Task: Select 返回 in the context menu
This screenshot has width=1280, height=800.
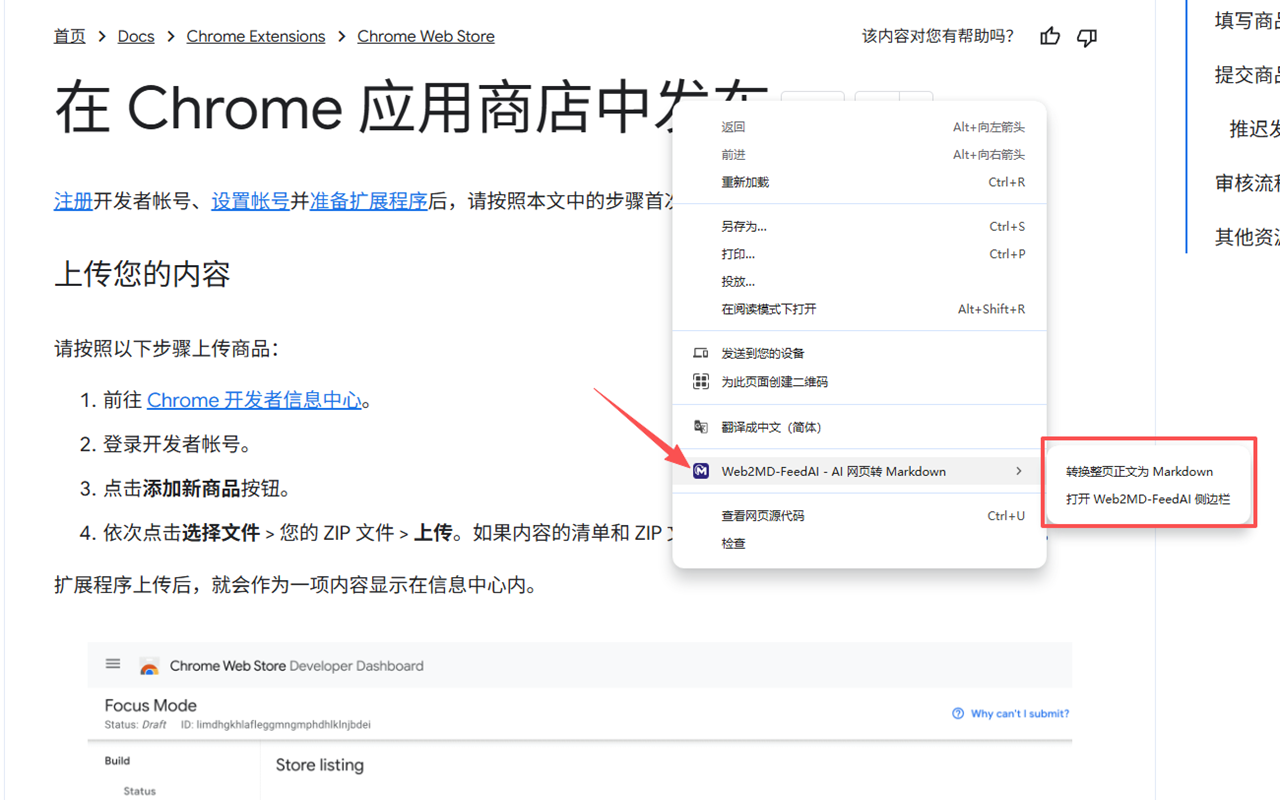Action: (x=859, y=127)
